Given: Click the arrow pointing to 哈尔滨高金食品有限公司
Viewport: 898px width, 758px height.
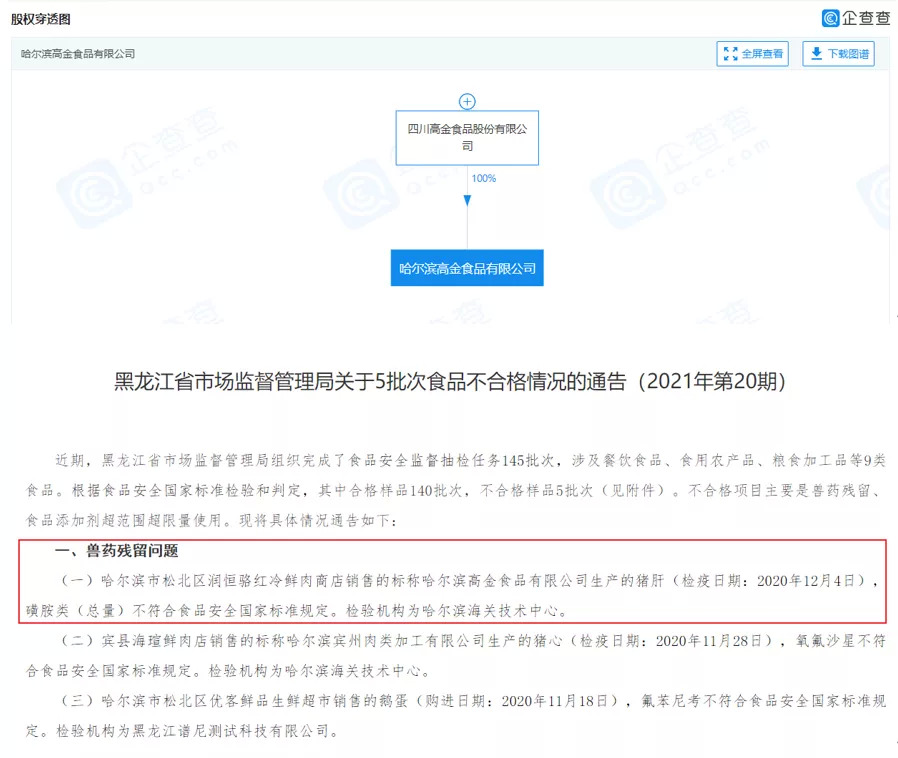Looking at the screenshot, I should tap(467, 200).
